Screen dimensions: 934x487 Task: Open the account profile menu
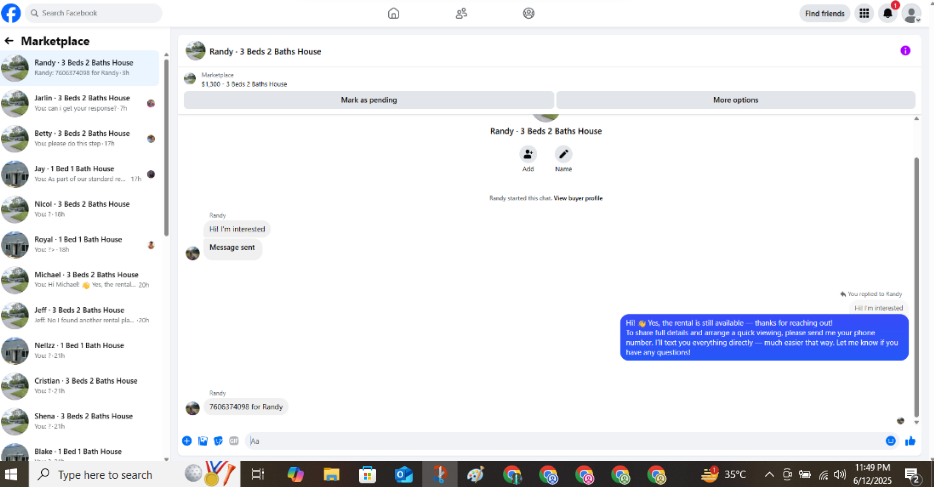tap(911, 13)
